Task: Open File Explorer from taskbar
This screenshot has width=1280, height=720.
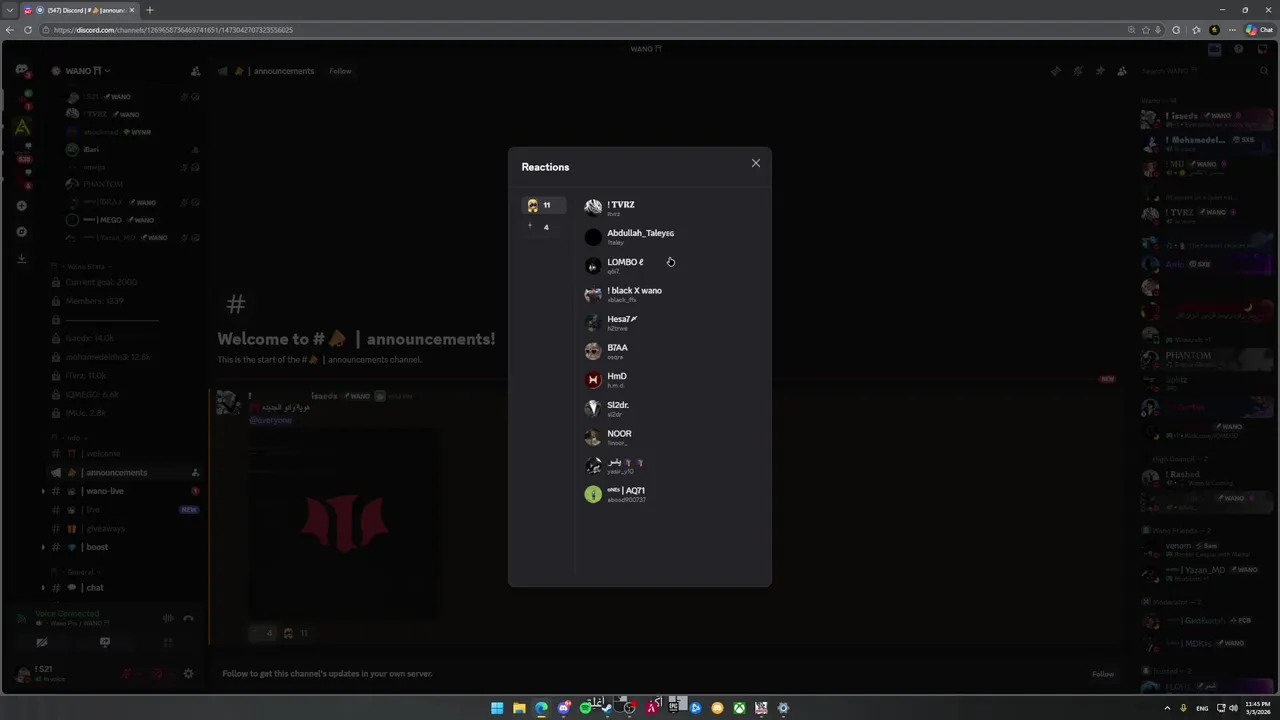Action: pyautogui.click(x=519, y=708)
